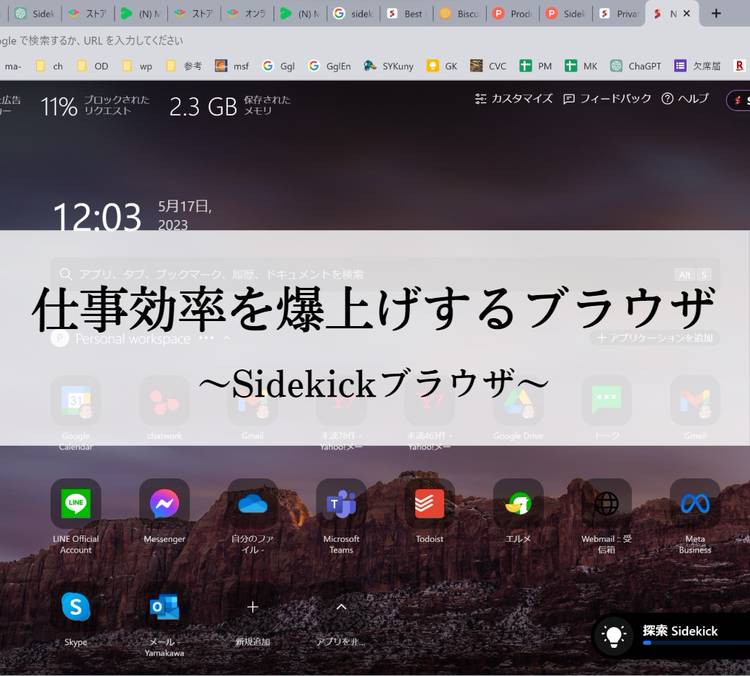Open the wp bookmark folder
The height and width of the screenshot is (676, 750).
click(137, 66)
